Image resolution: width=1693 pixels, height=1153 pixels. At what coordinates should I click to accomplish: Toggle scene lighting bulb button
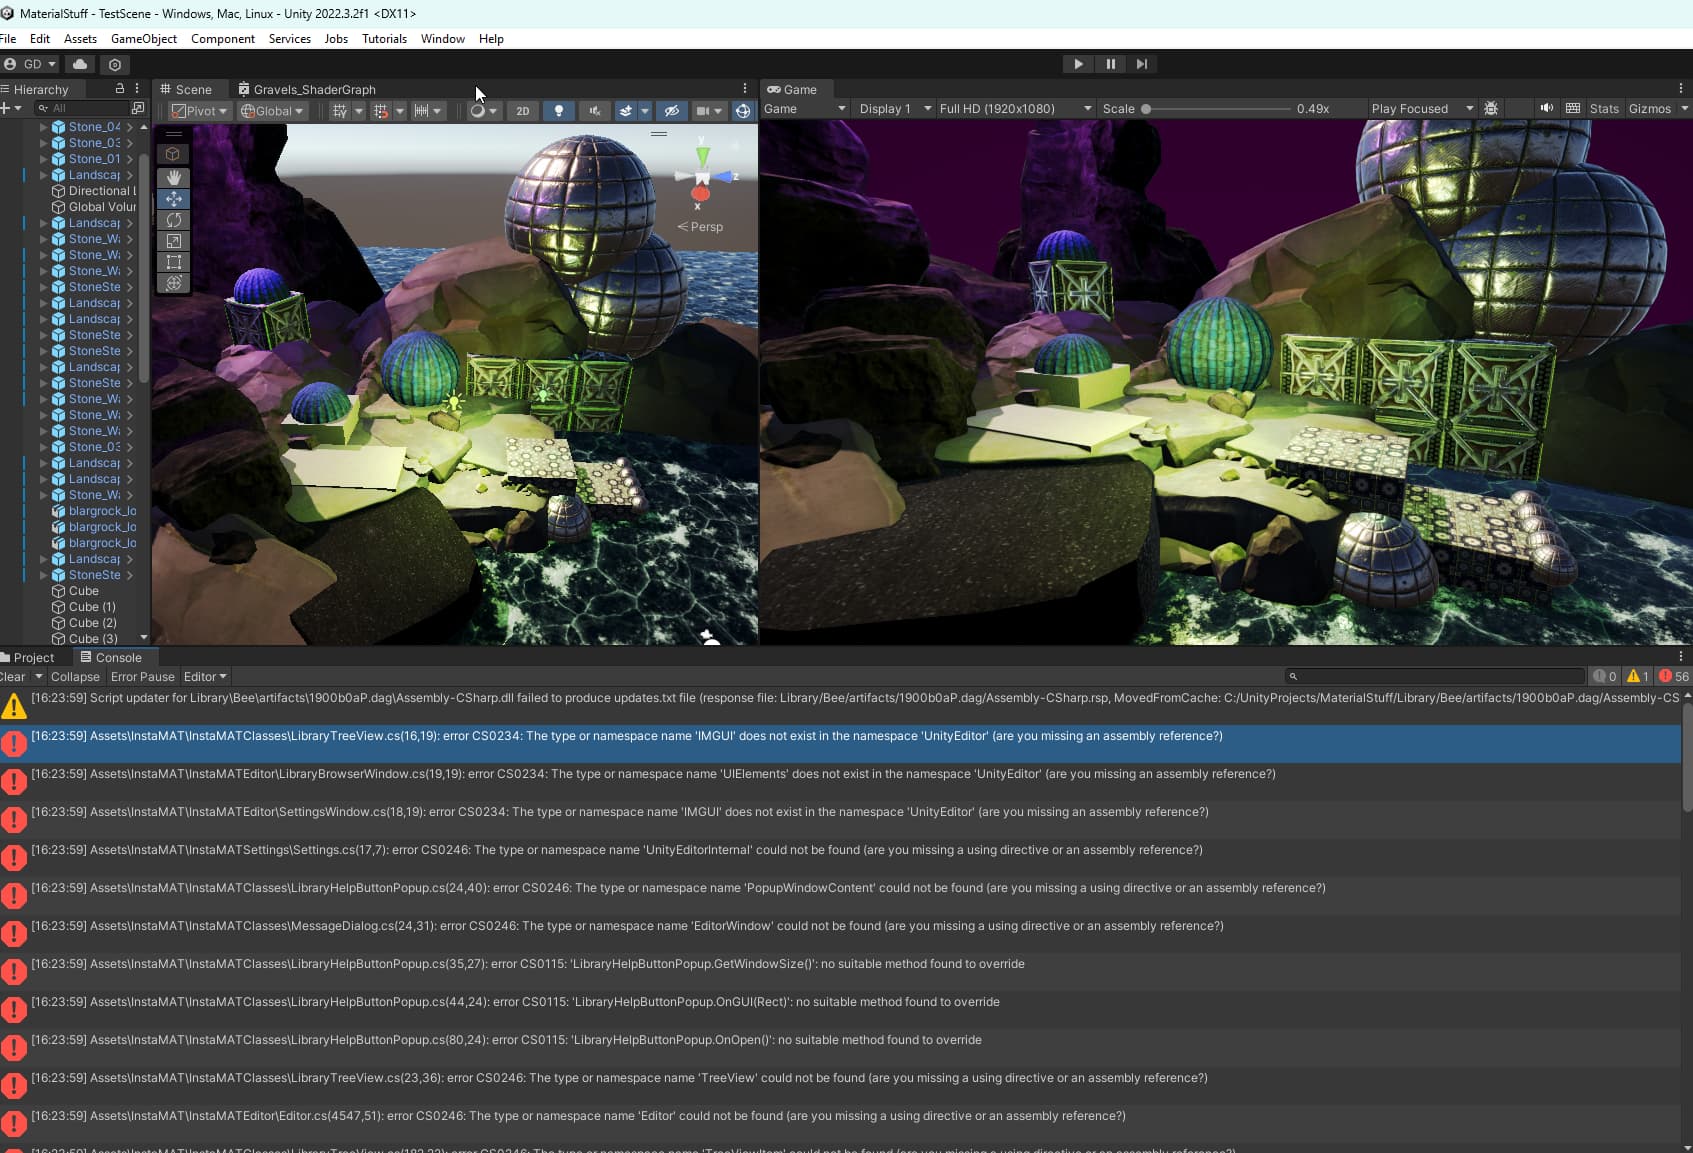coord(558,111)
